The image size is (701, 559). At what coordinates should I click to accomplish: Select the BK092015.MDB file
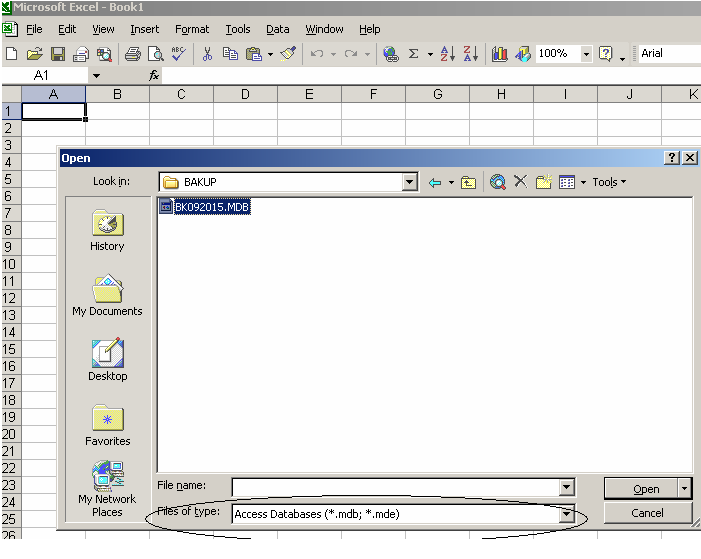tap(204, 207)
